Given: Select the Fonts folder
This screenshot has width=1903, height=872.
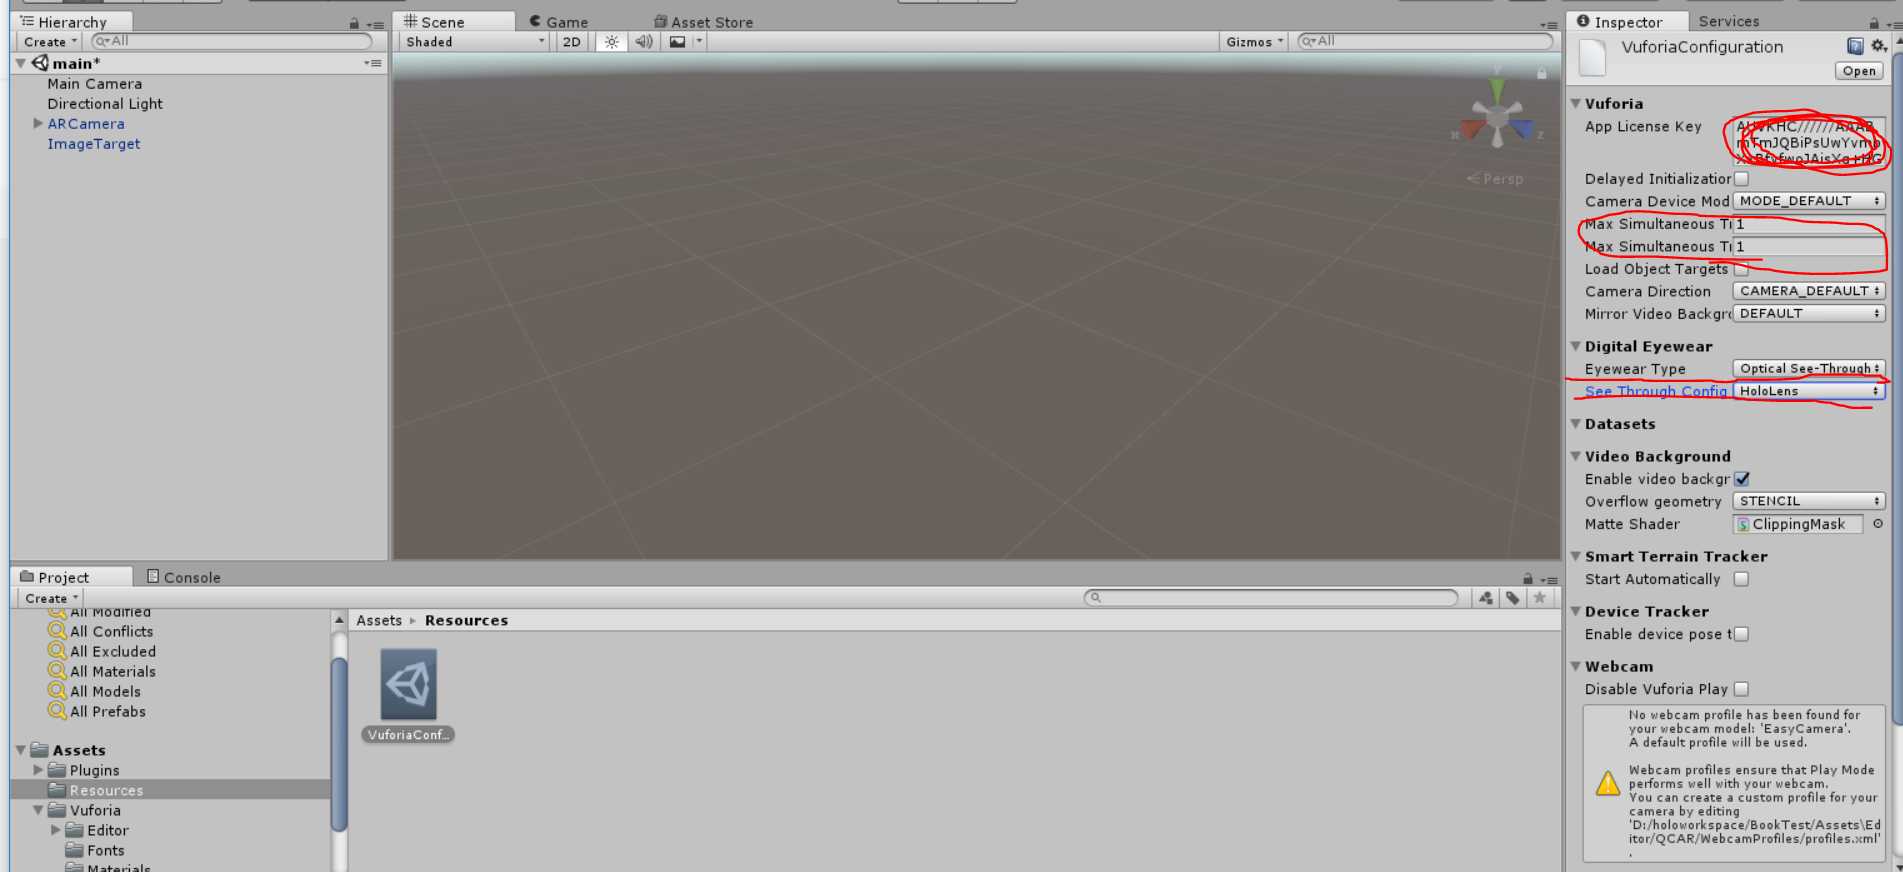Looking at the screenshot, I should pyautogui.click(x=105, y=850).
